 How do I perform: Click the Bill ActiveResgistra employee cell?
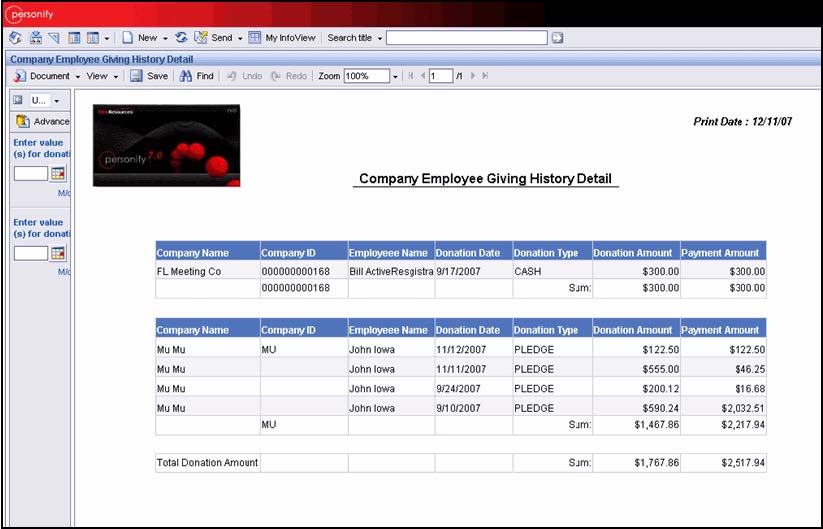click(391, 271)
